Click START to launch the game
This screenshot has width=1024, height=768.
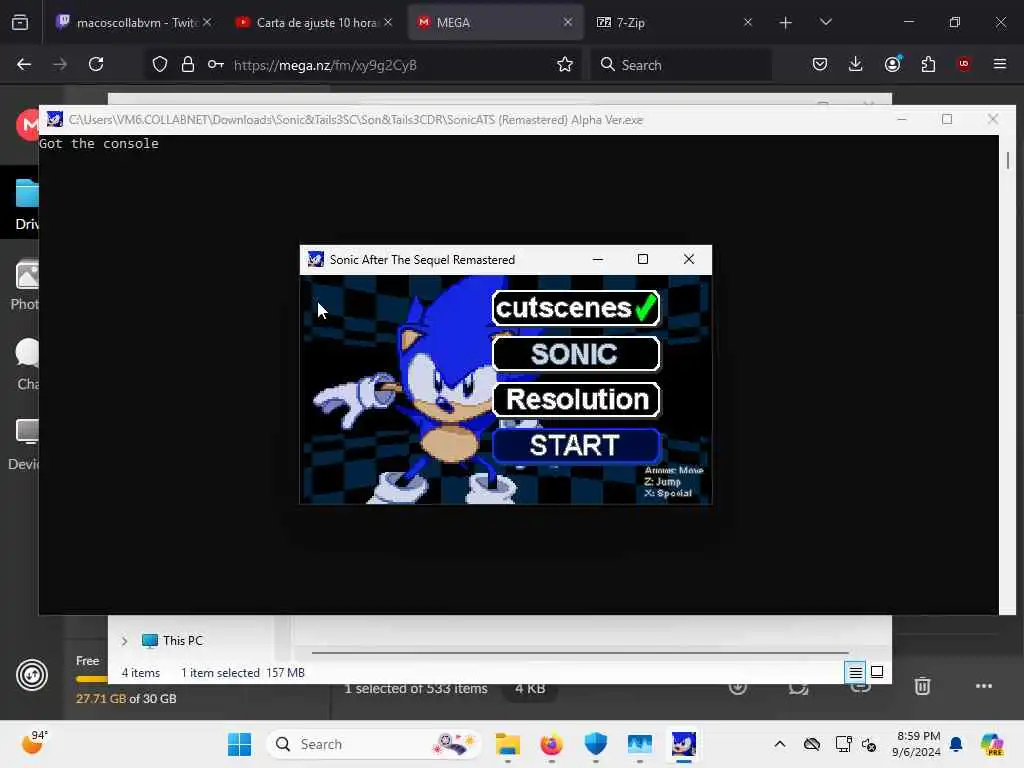point(575,445)
